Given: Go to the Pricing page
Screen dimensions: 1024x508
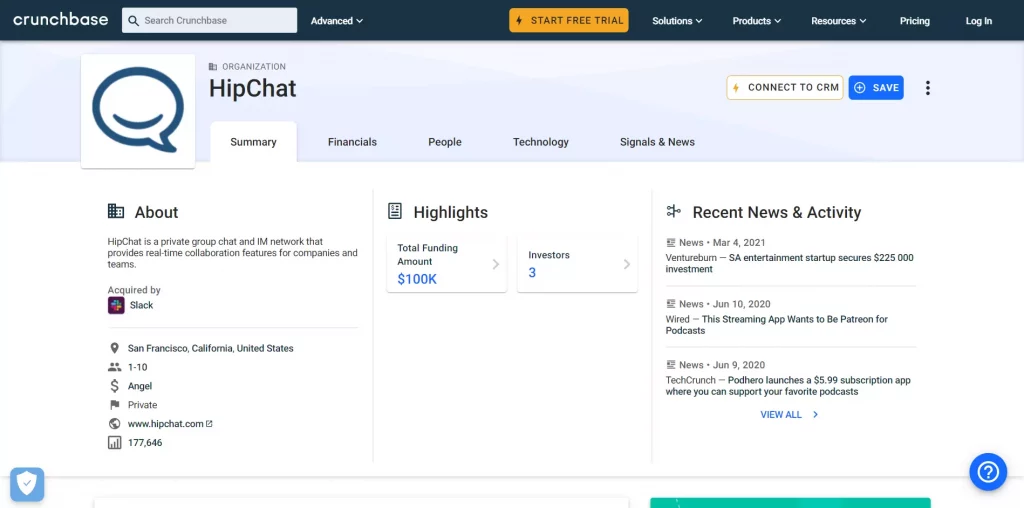Looking at the screenshot, I should click(914, 21).
